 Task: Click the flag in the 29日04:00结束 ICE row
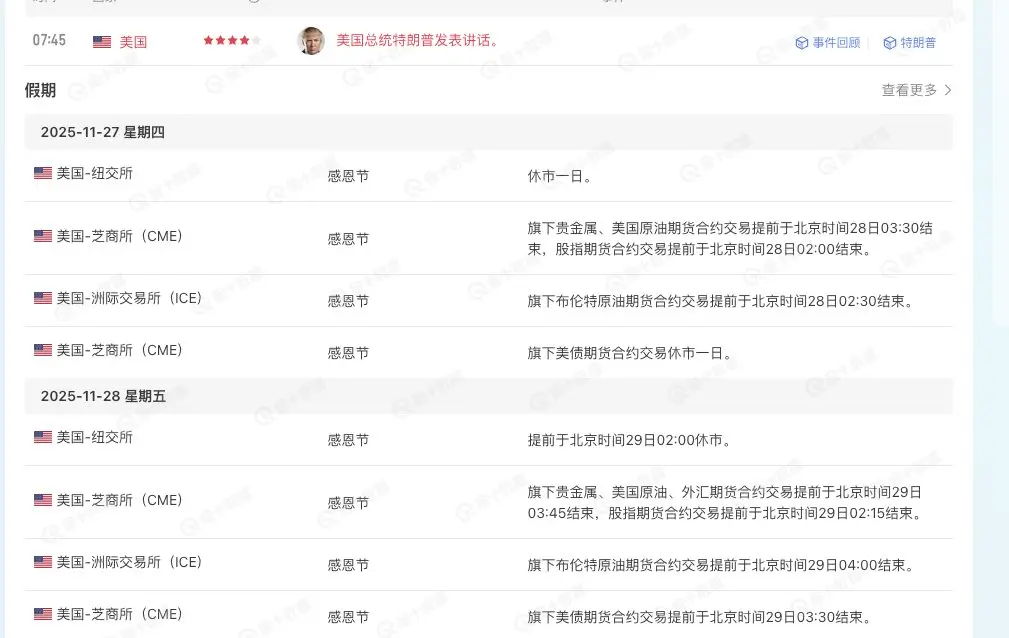coord(42,562)
